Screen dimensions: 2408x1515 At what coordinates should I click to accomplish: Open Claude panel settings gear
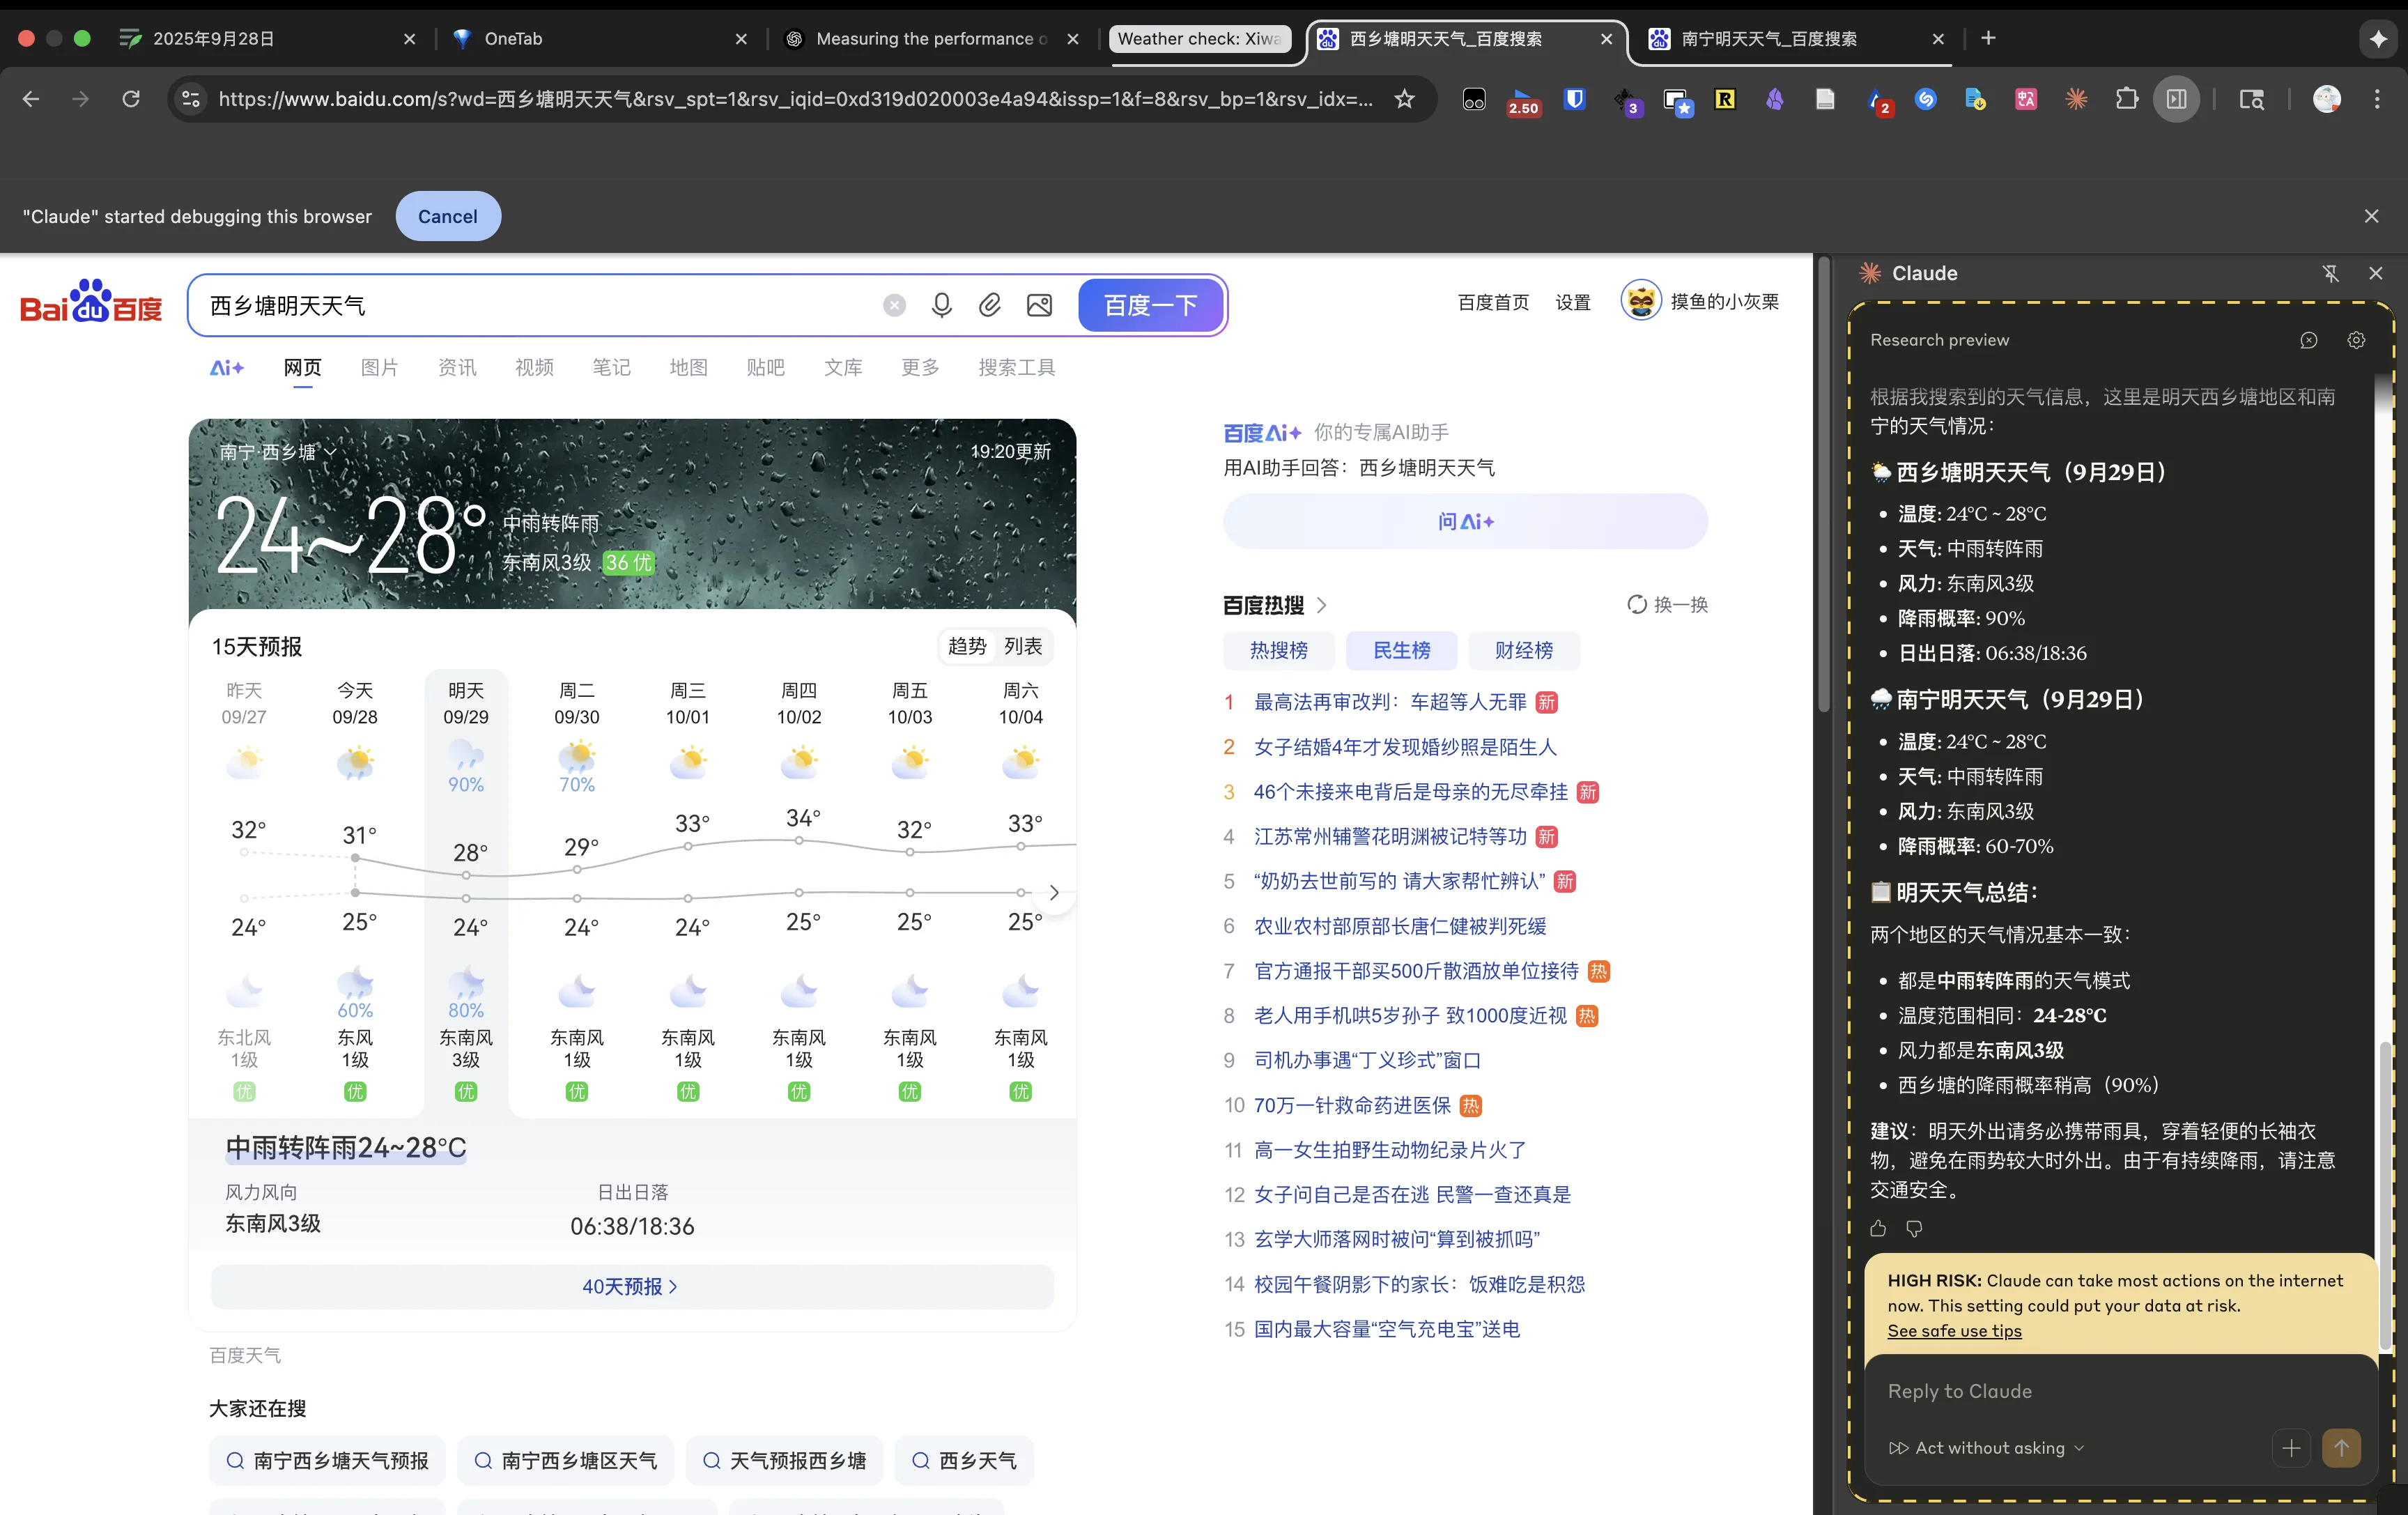(x=2356, y=340)
